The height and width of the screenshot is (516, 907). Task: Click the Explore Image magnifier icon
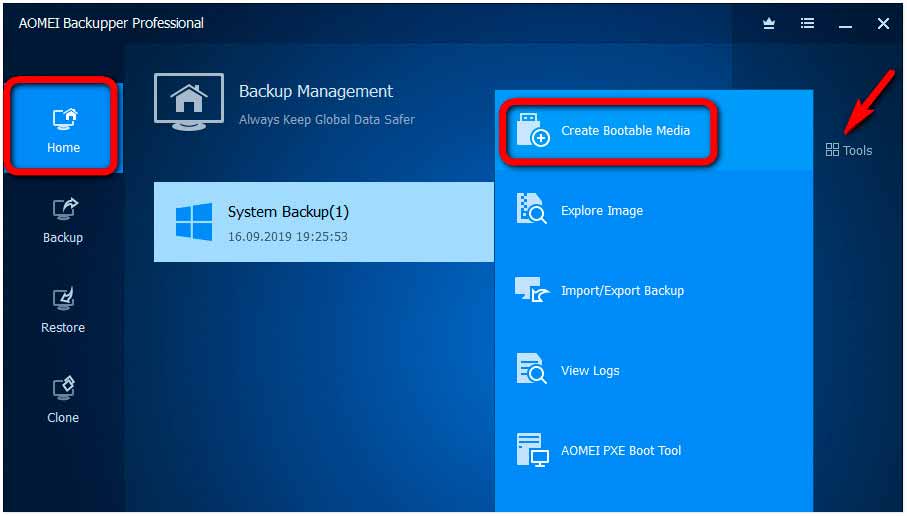[531, 209]
